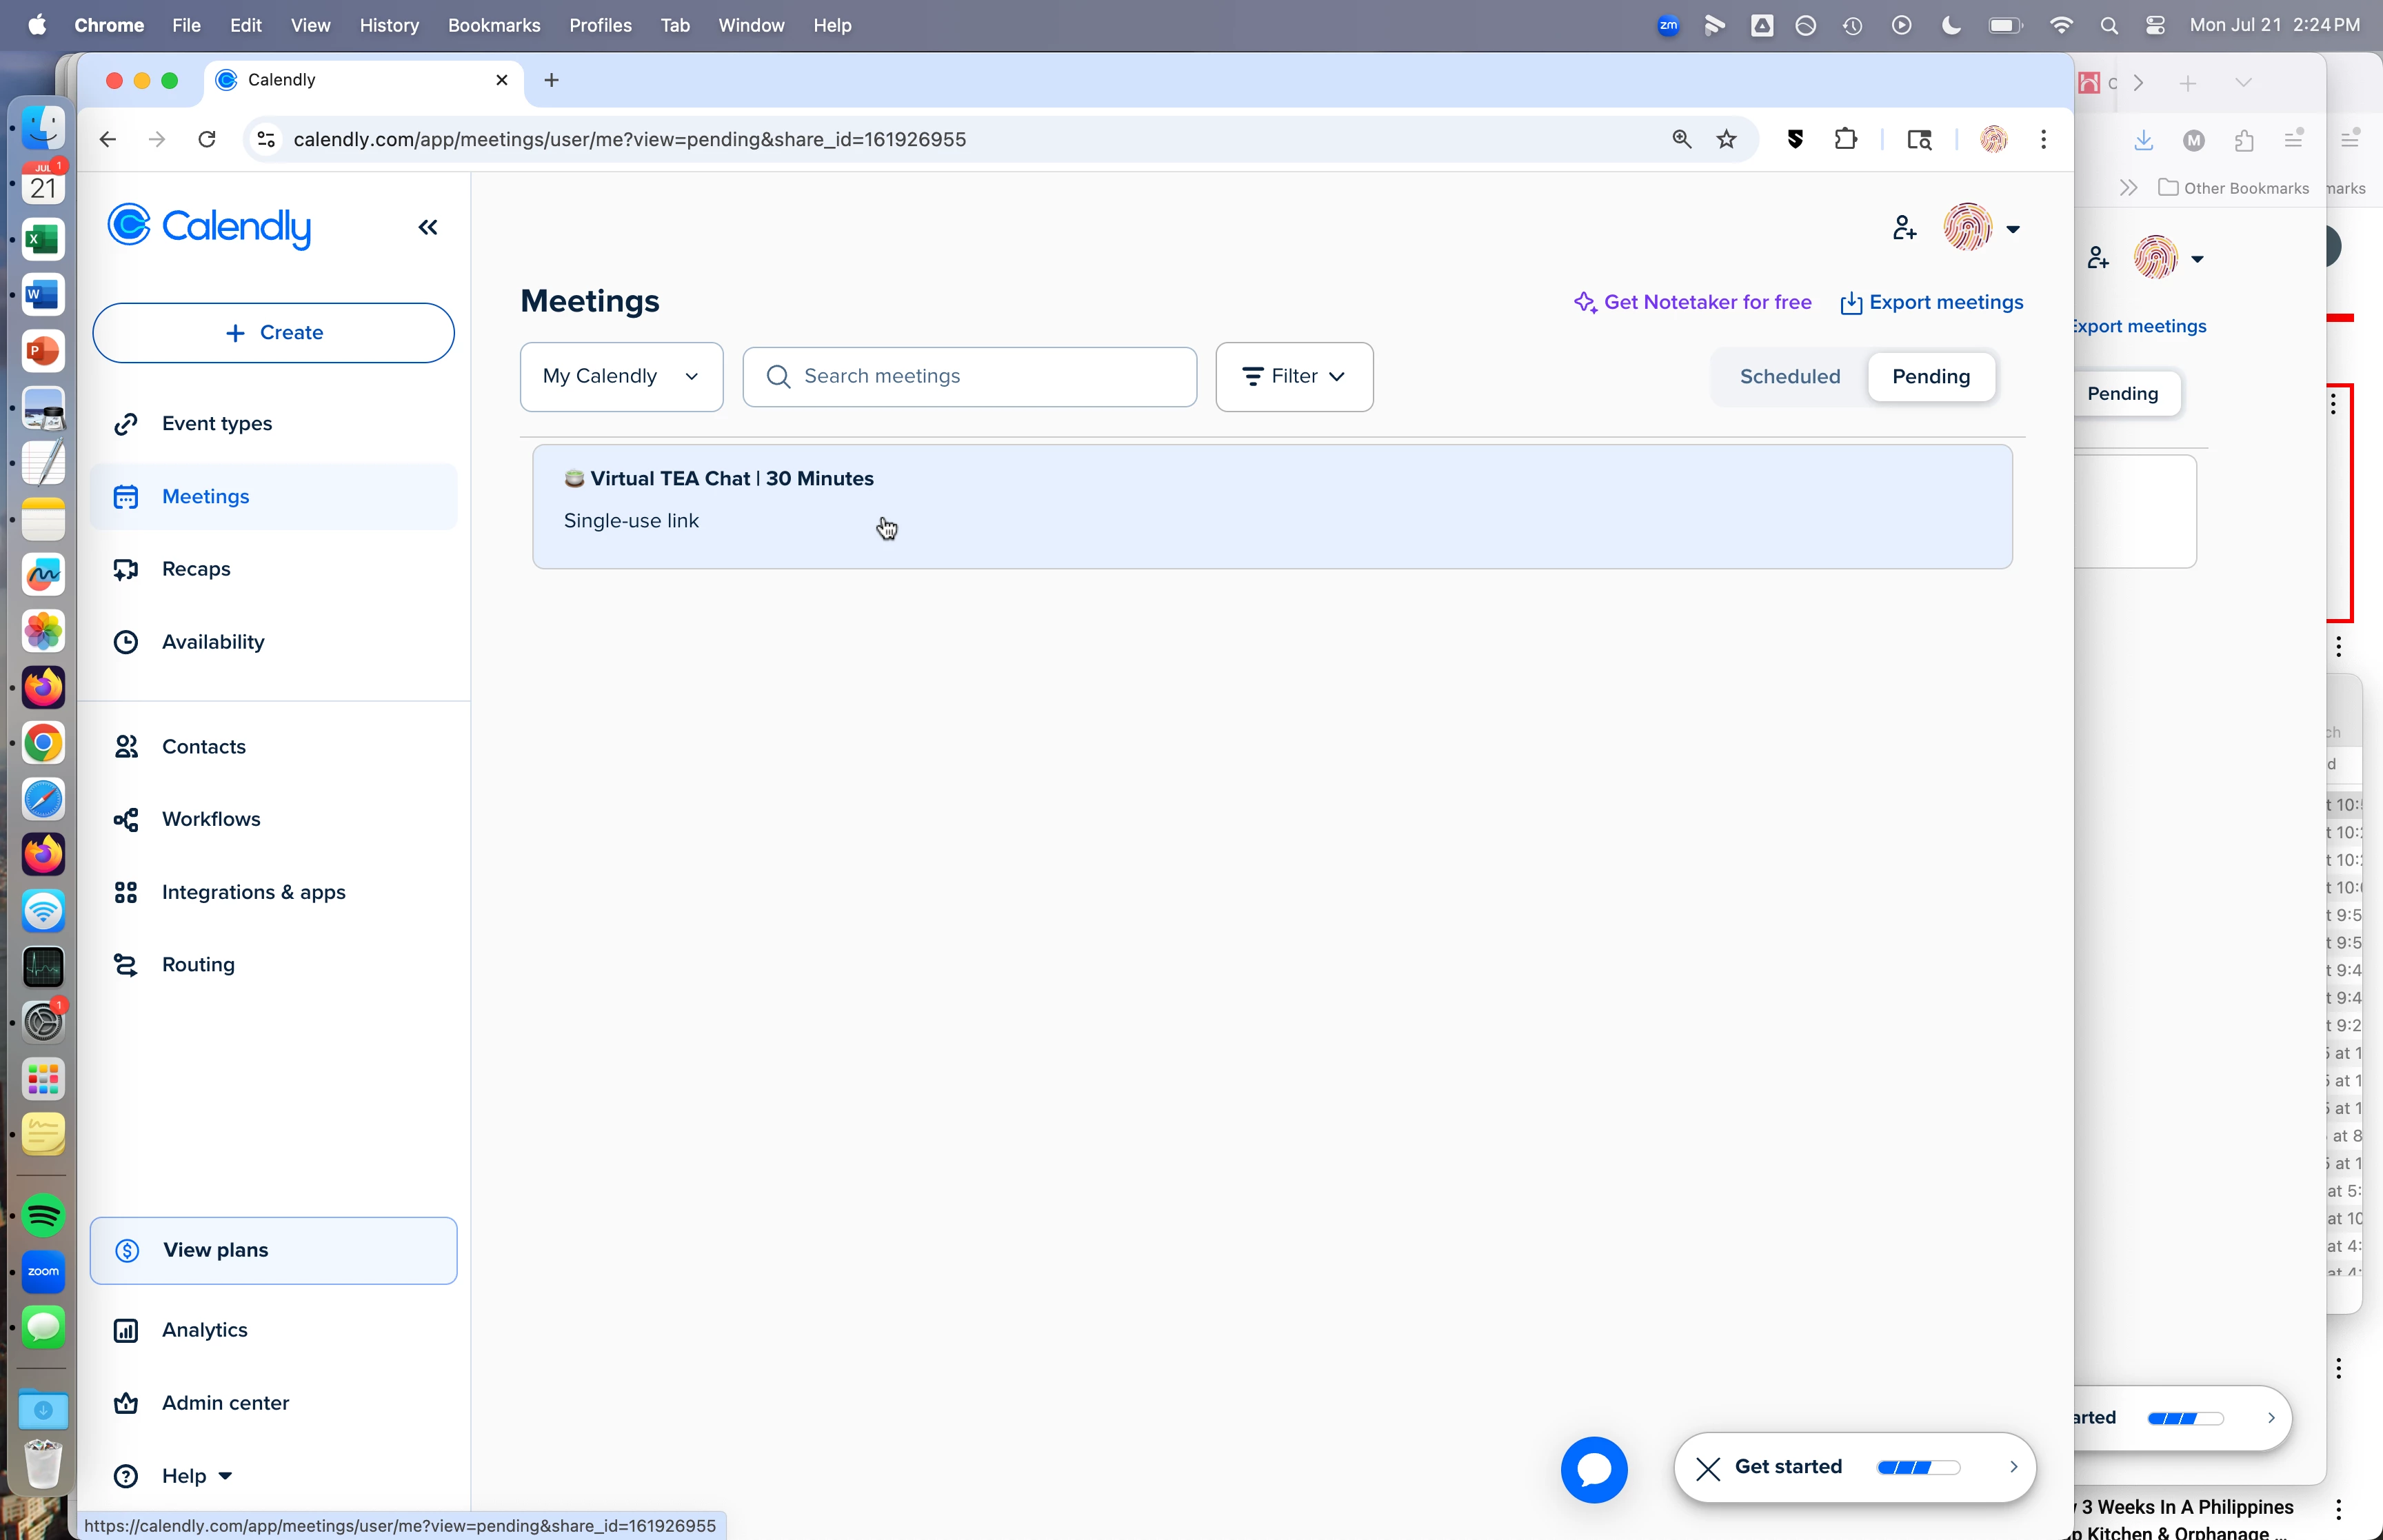Viewport: 2383px width, 1540px height.
Task: Click the View plans button
Action: 273,1250
